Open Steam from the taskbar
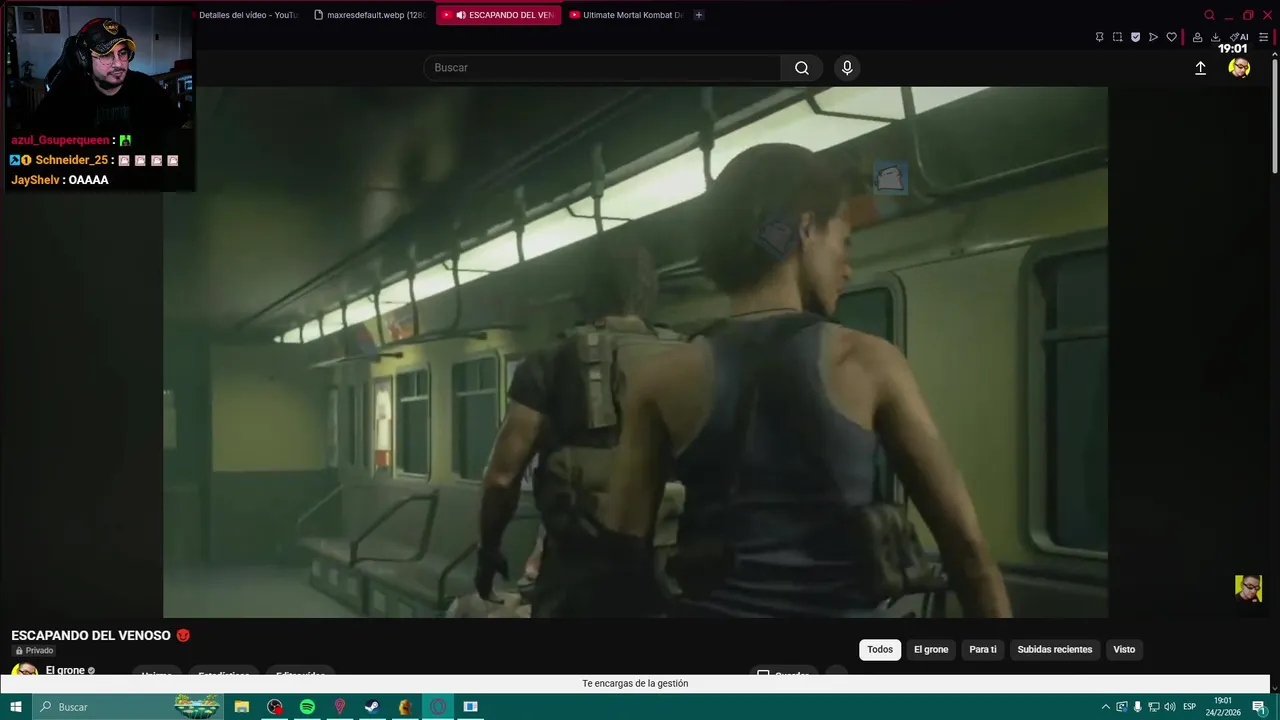This screenshot has width=1280, height=720. tap(371, 707)
